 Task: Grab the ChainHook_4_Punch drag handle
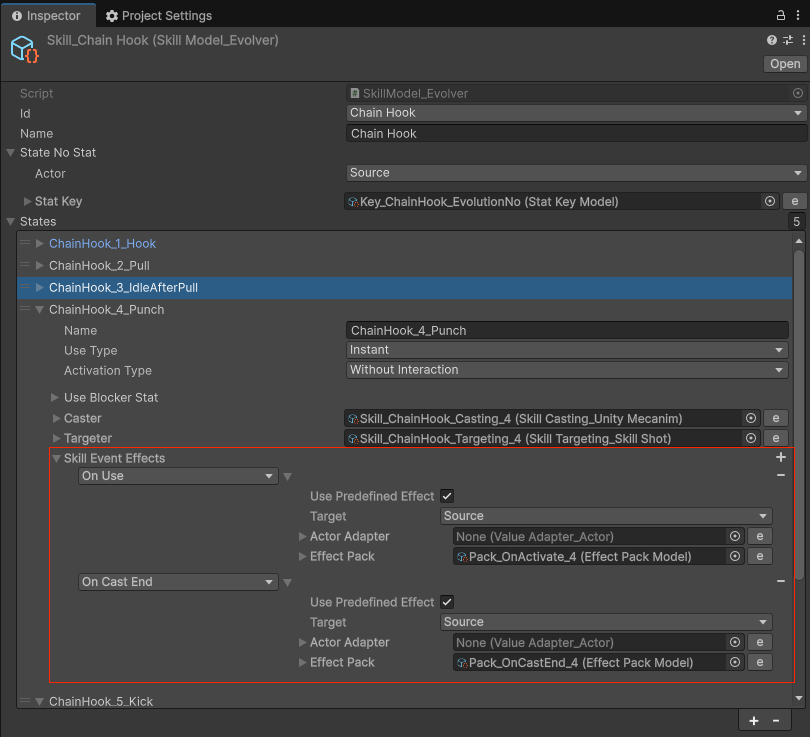pyautogui.click(x=25, y=309)
